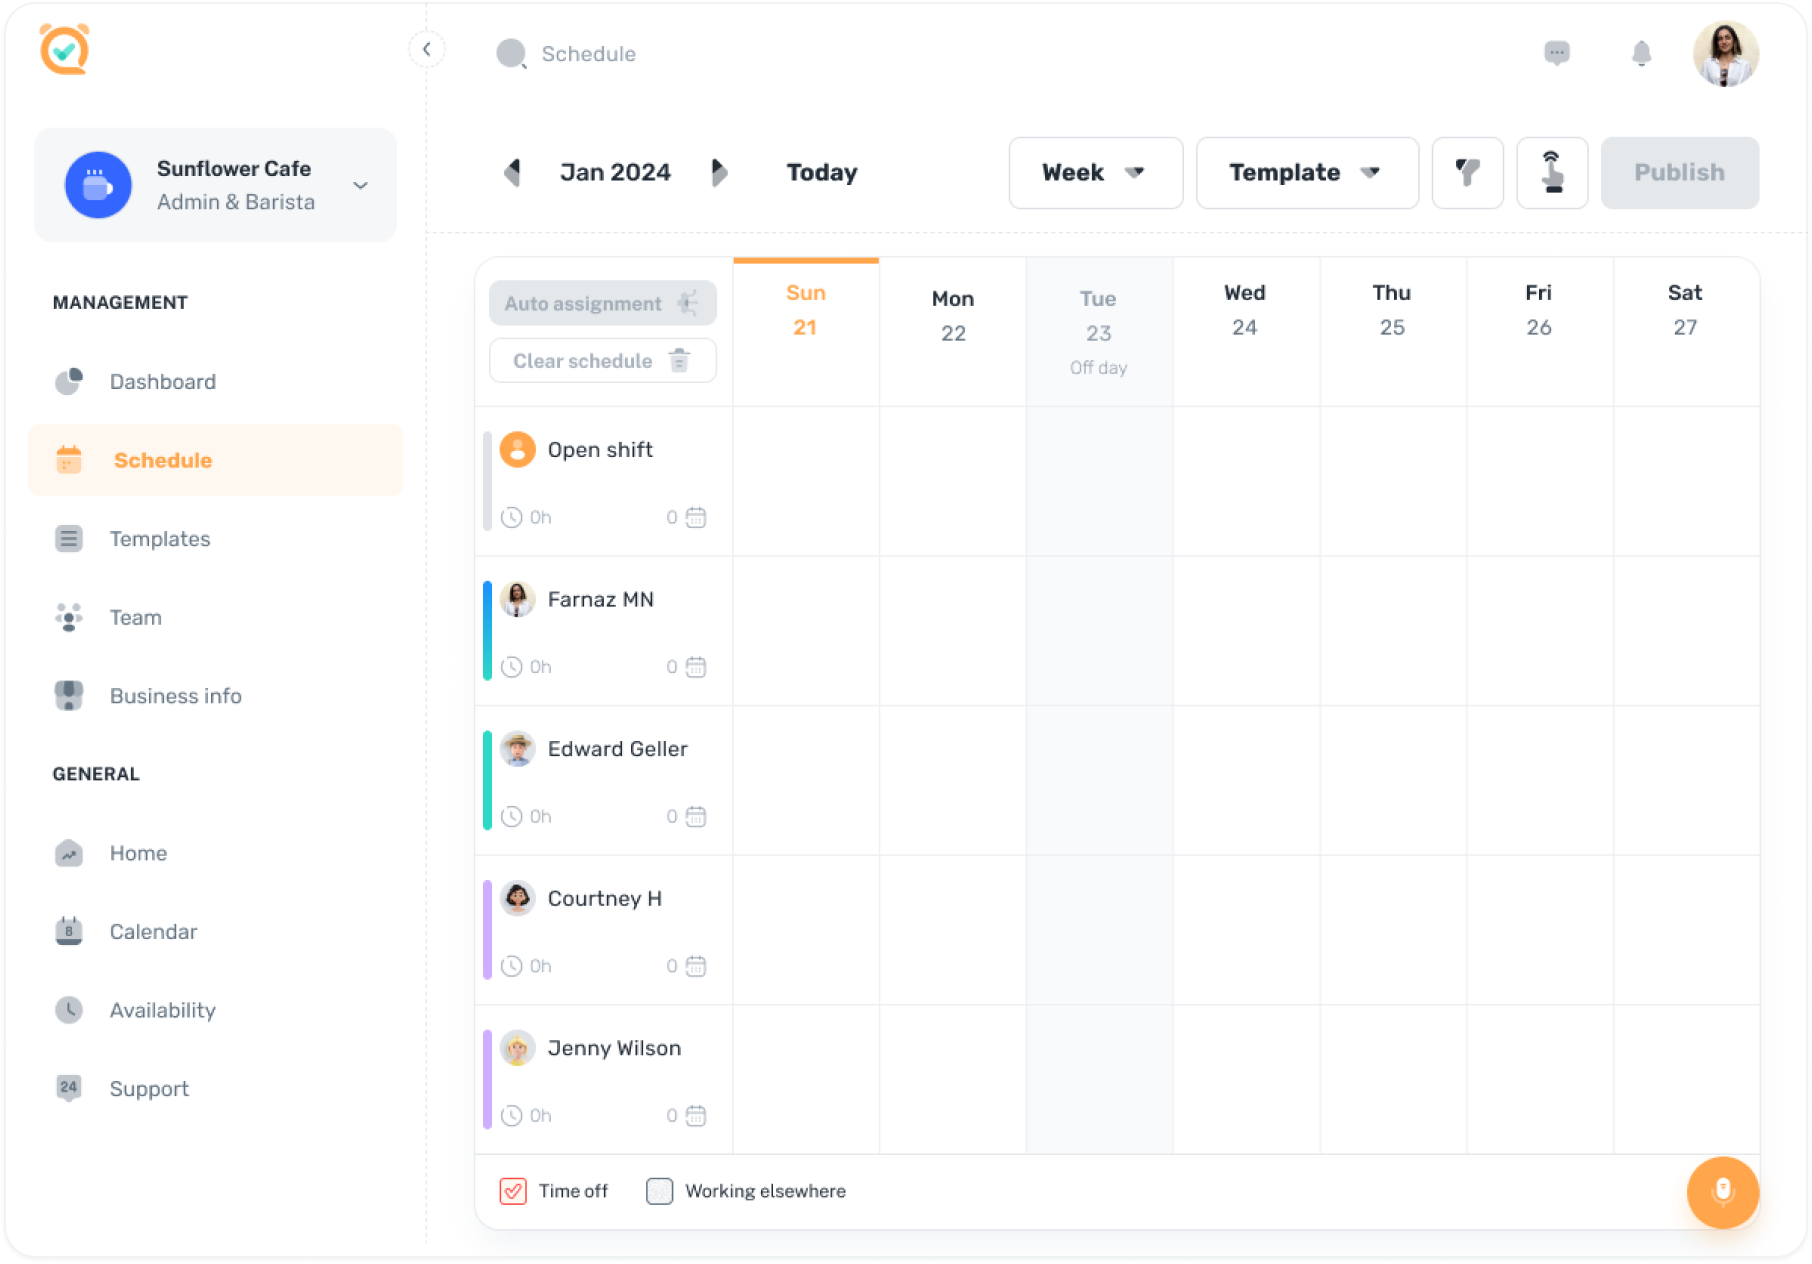This screenshot has height=1264, width=1812.
Task: Open the user profile avatar
Action: [x=1725, y=54]
